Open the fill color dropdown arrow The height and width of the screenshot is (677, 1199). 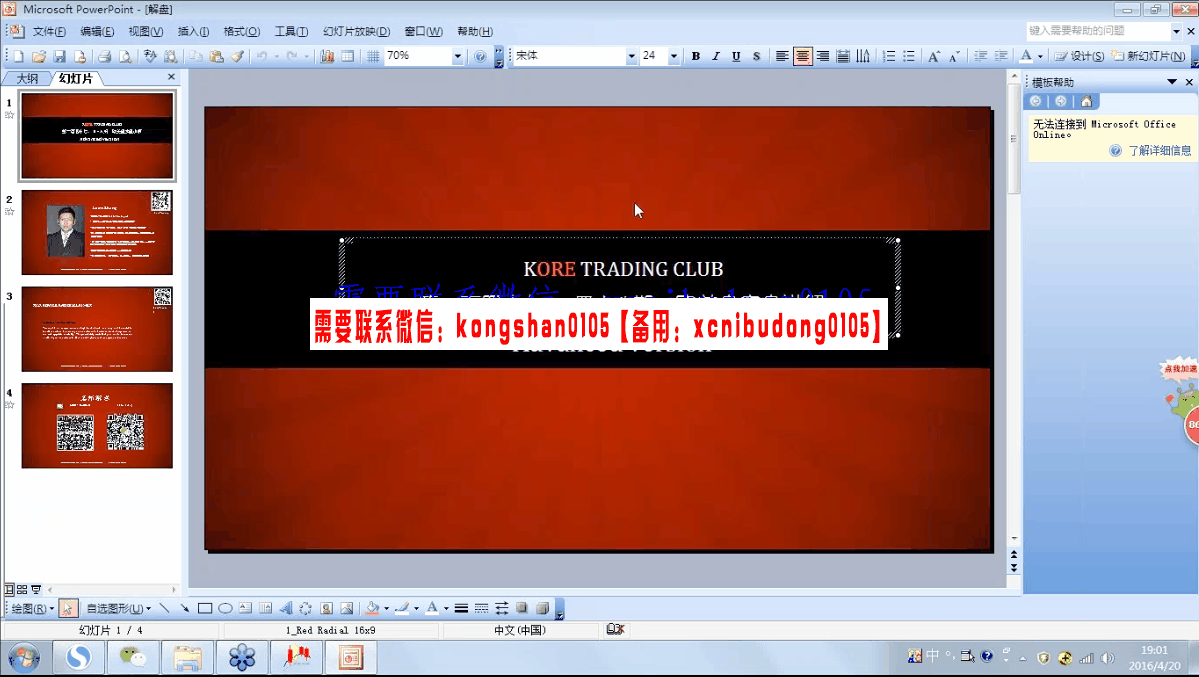[386, 608]
